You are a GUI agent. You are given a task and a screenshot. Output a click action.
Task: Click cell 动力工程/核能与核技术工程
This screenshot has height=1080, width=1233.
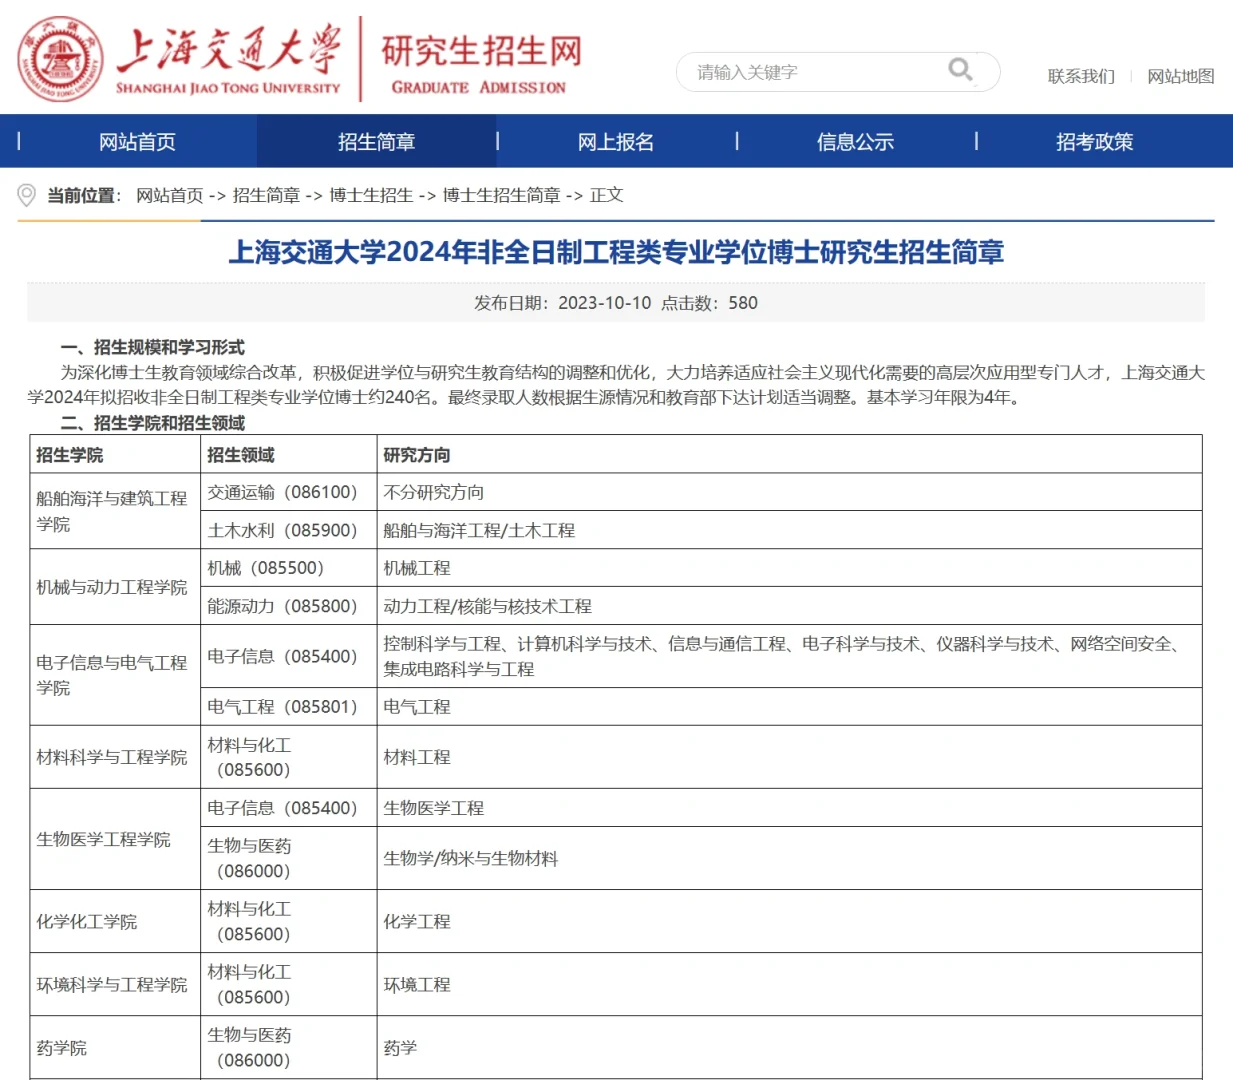790,606
